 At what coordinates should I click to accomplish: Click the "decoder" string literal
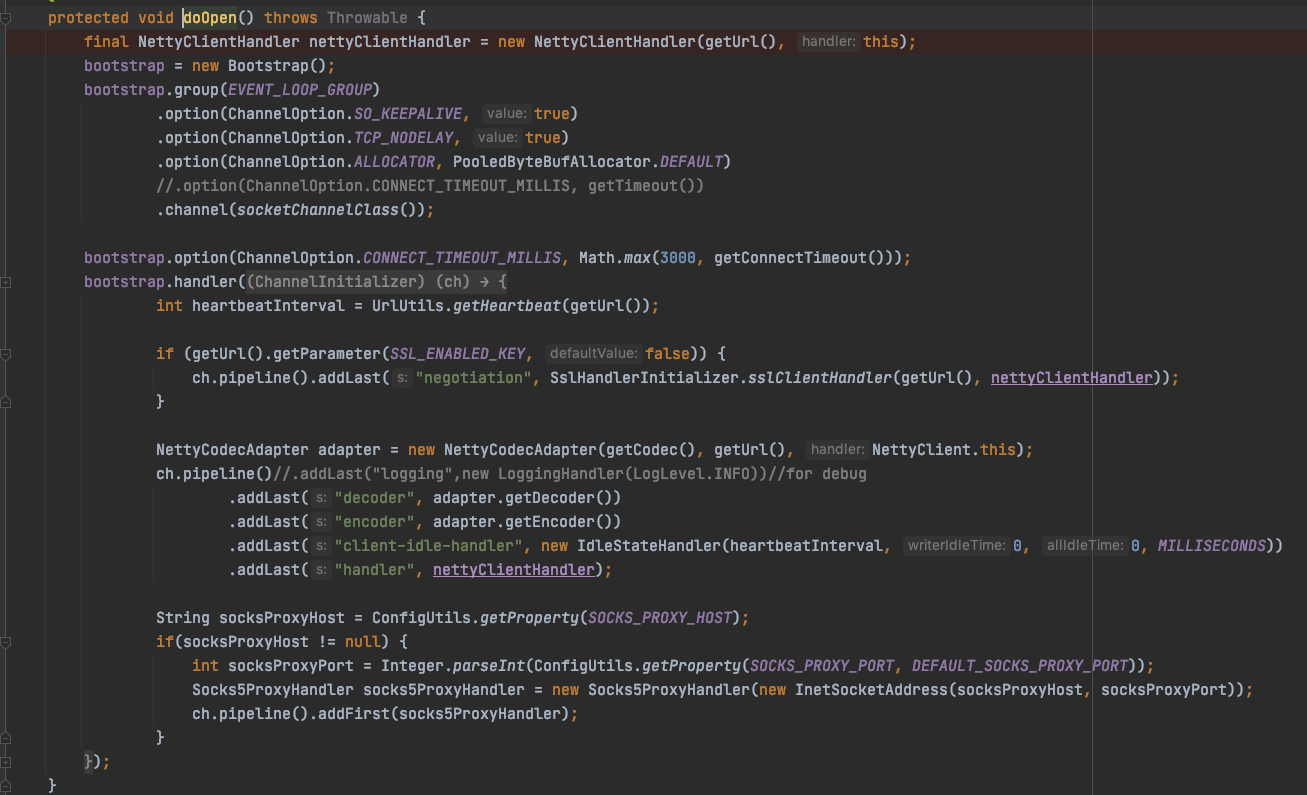coord(375,498)
